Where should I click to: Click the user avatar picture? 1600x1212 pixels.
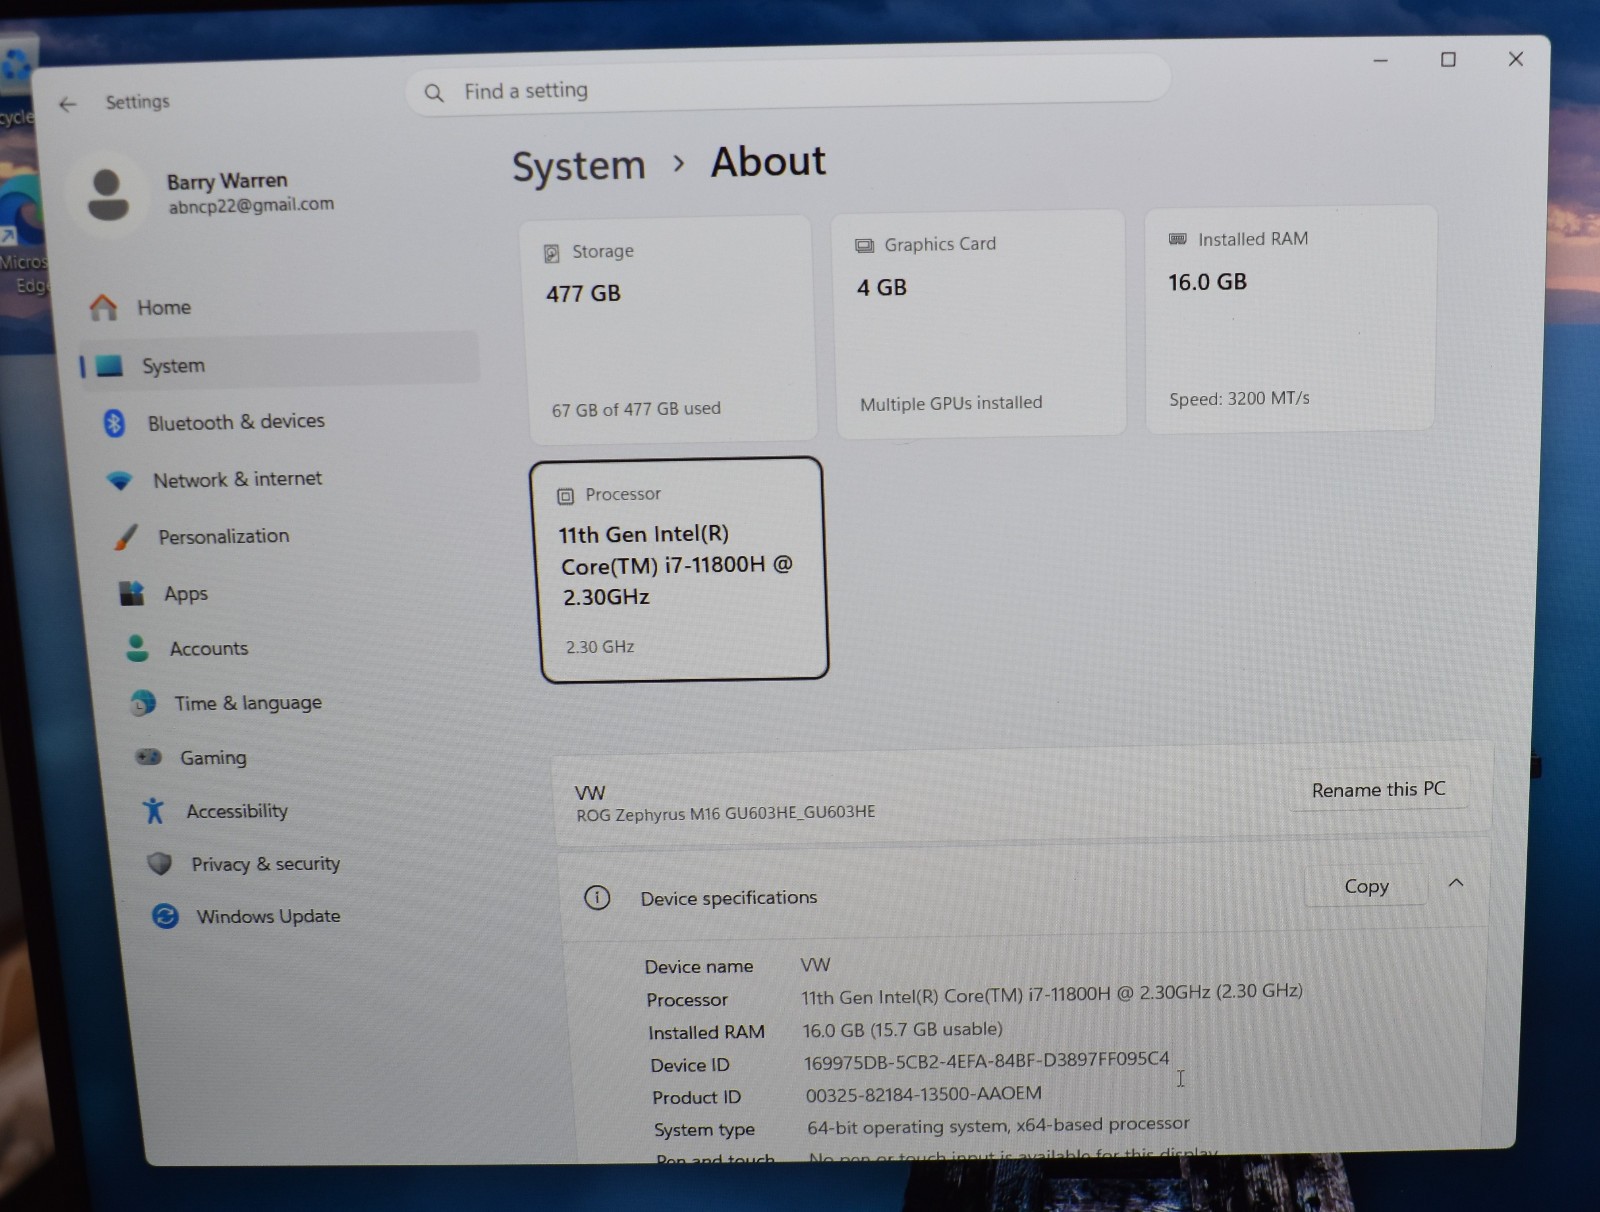tap(108, 194)
